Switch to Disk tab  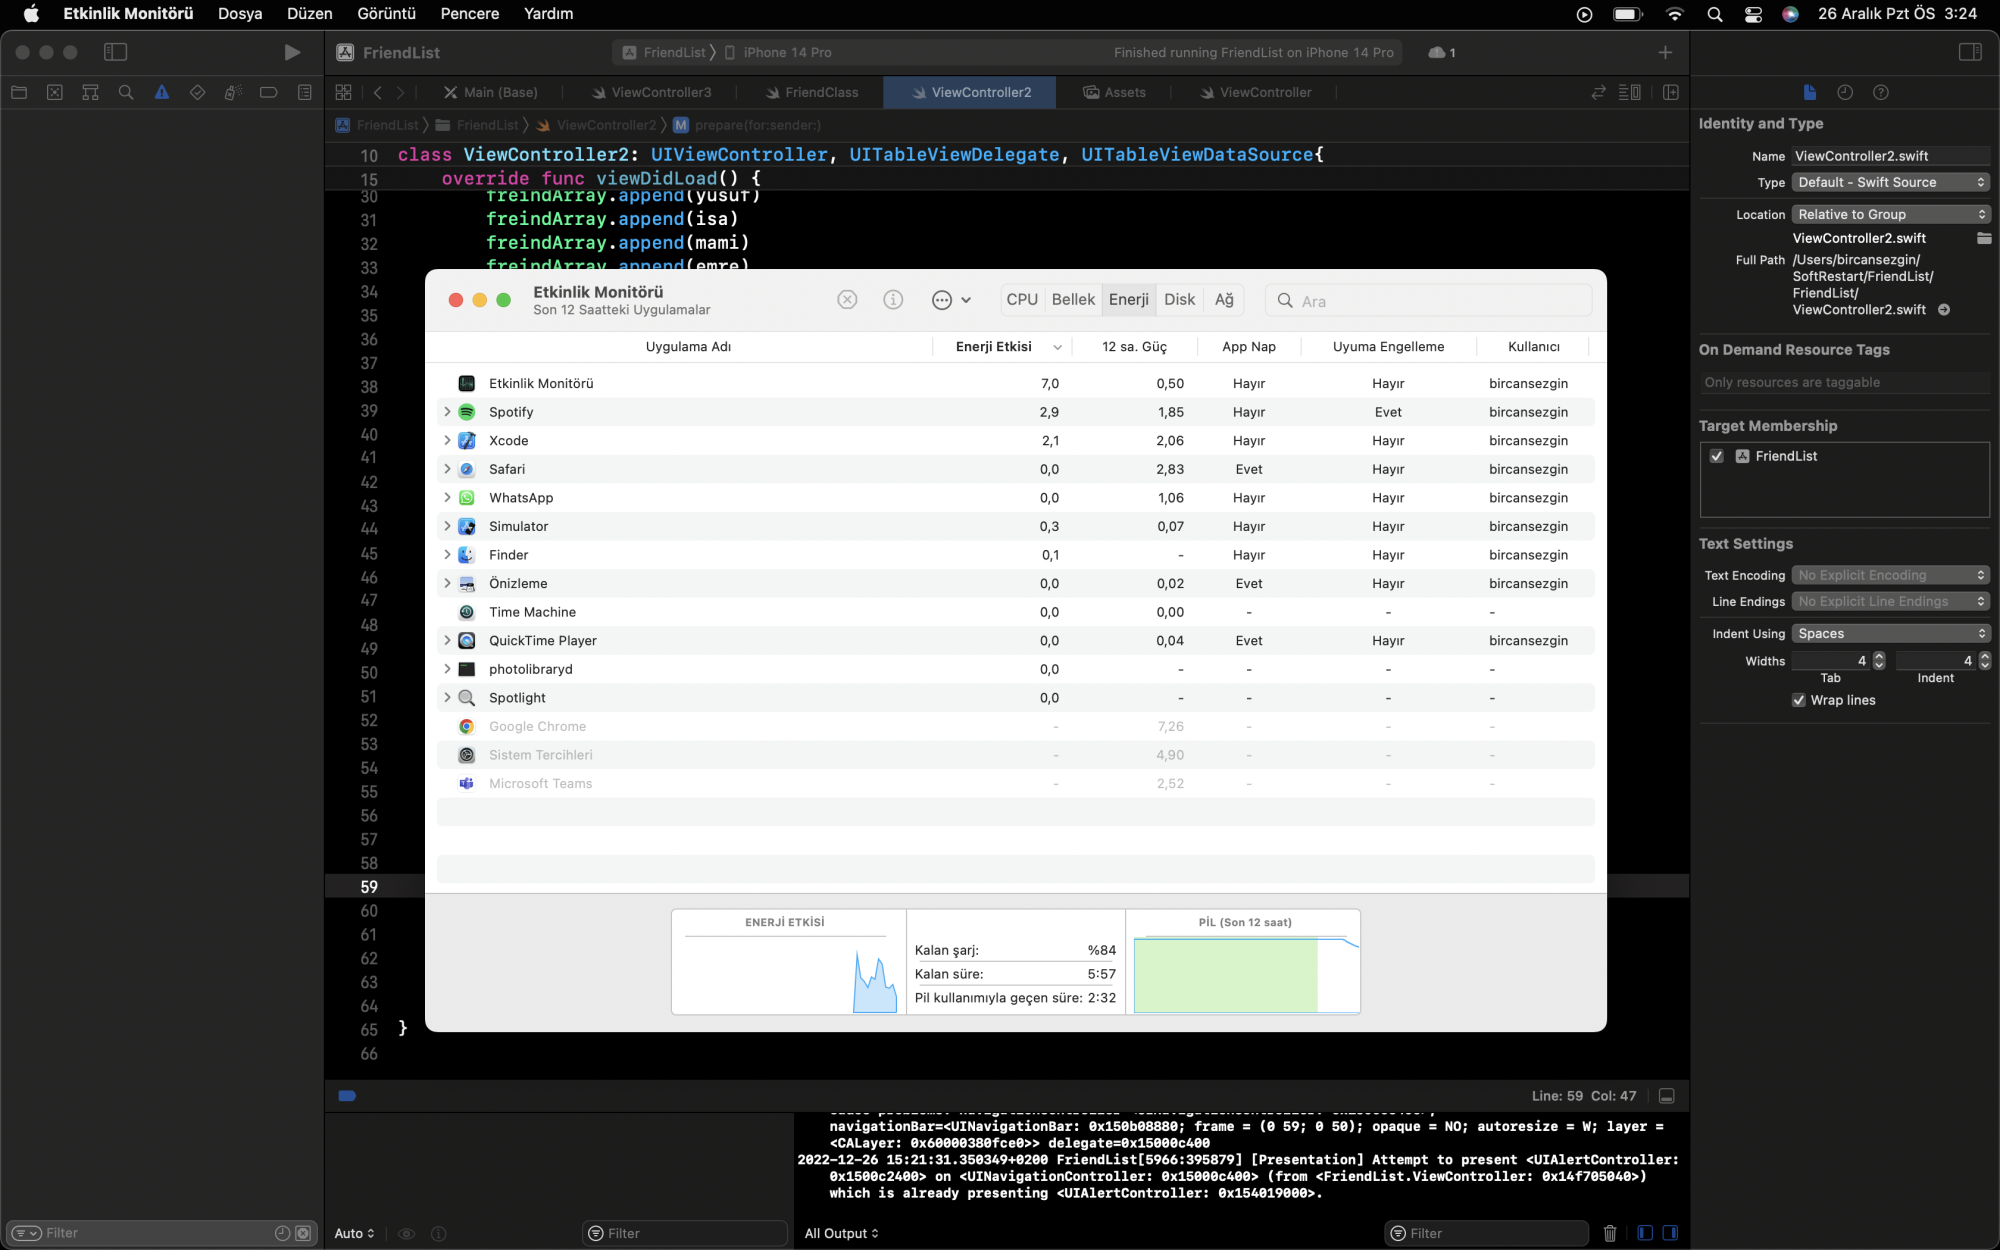tap(1179, 299)
